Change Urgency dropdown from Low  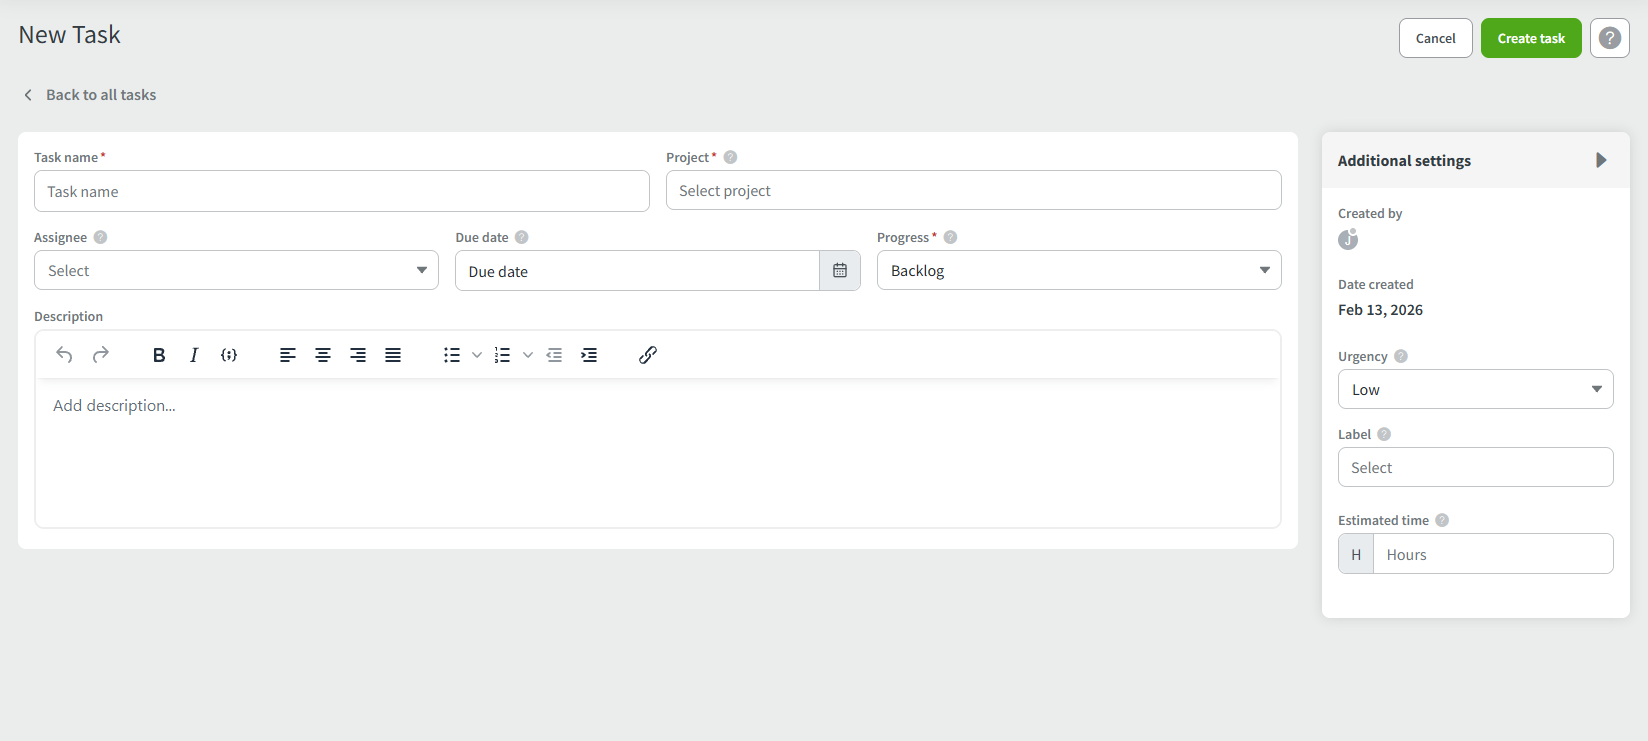pyautogui.click(x=1475, y=390)
